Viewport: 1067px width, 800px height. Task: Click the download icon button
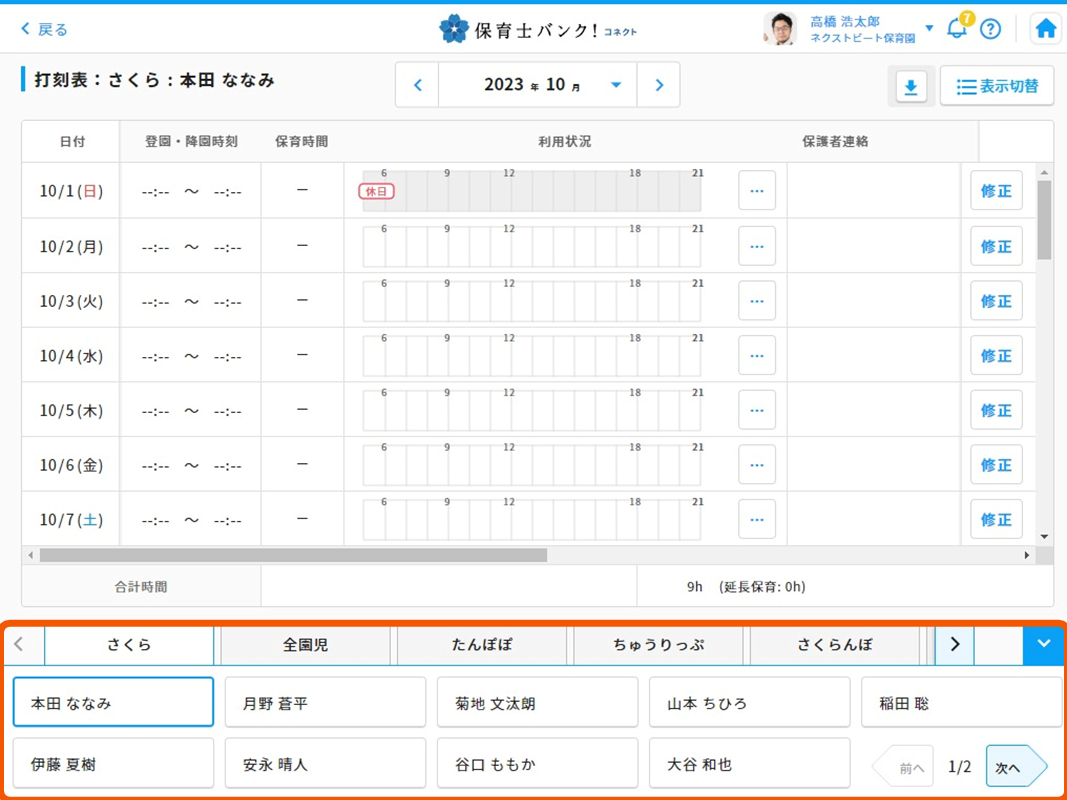(x=910, y=87)
